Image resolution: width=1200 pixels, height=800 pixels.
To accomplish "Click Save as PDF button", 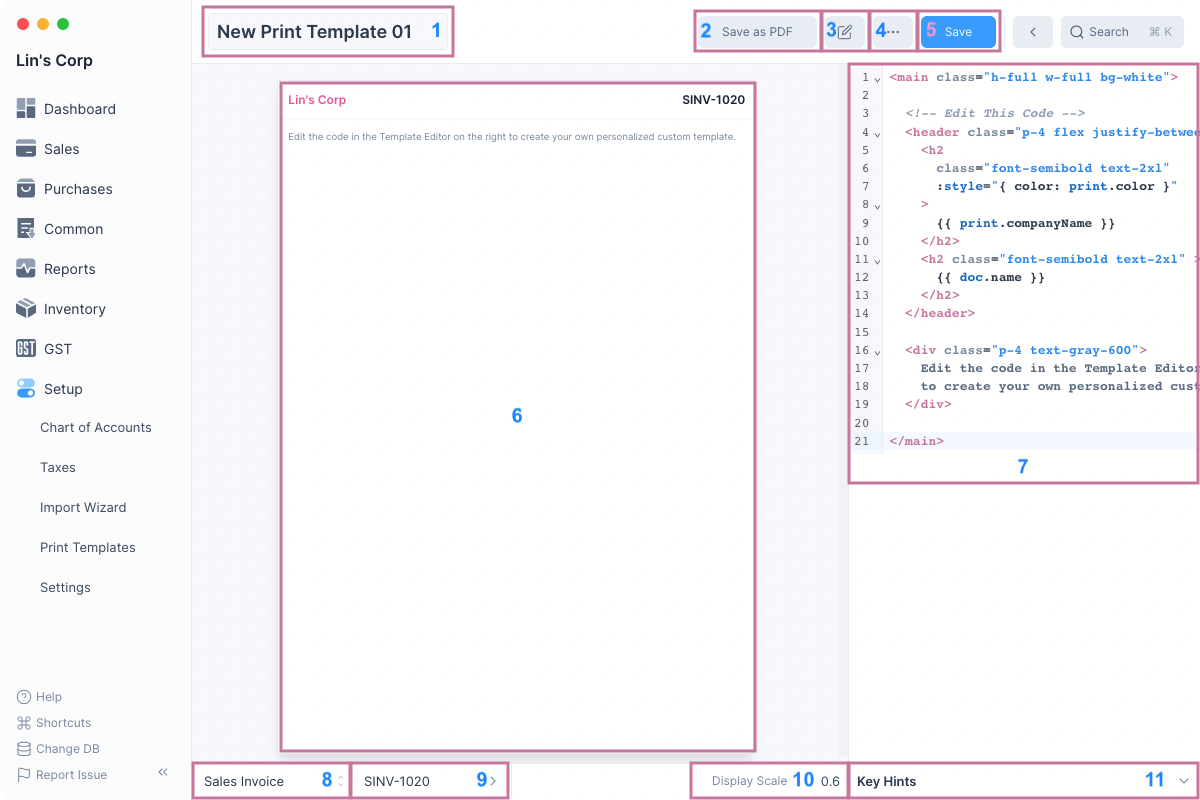I will [757, 32].
